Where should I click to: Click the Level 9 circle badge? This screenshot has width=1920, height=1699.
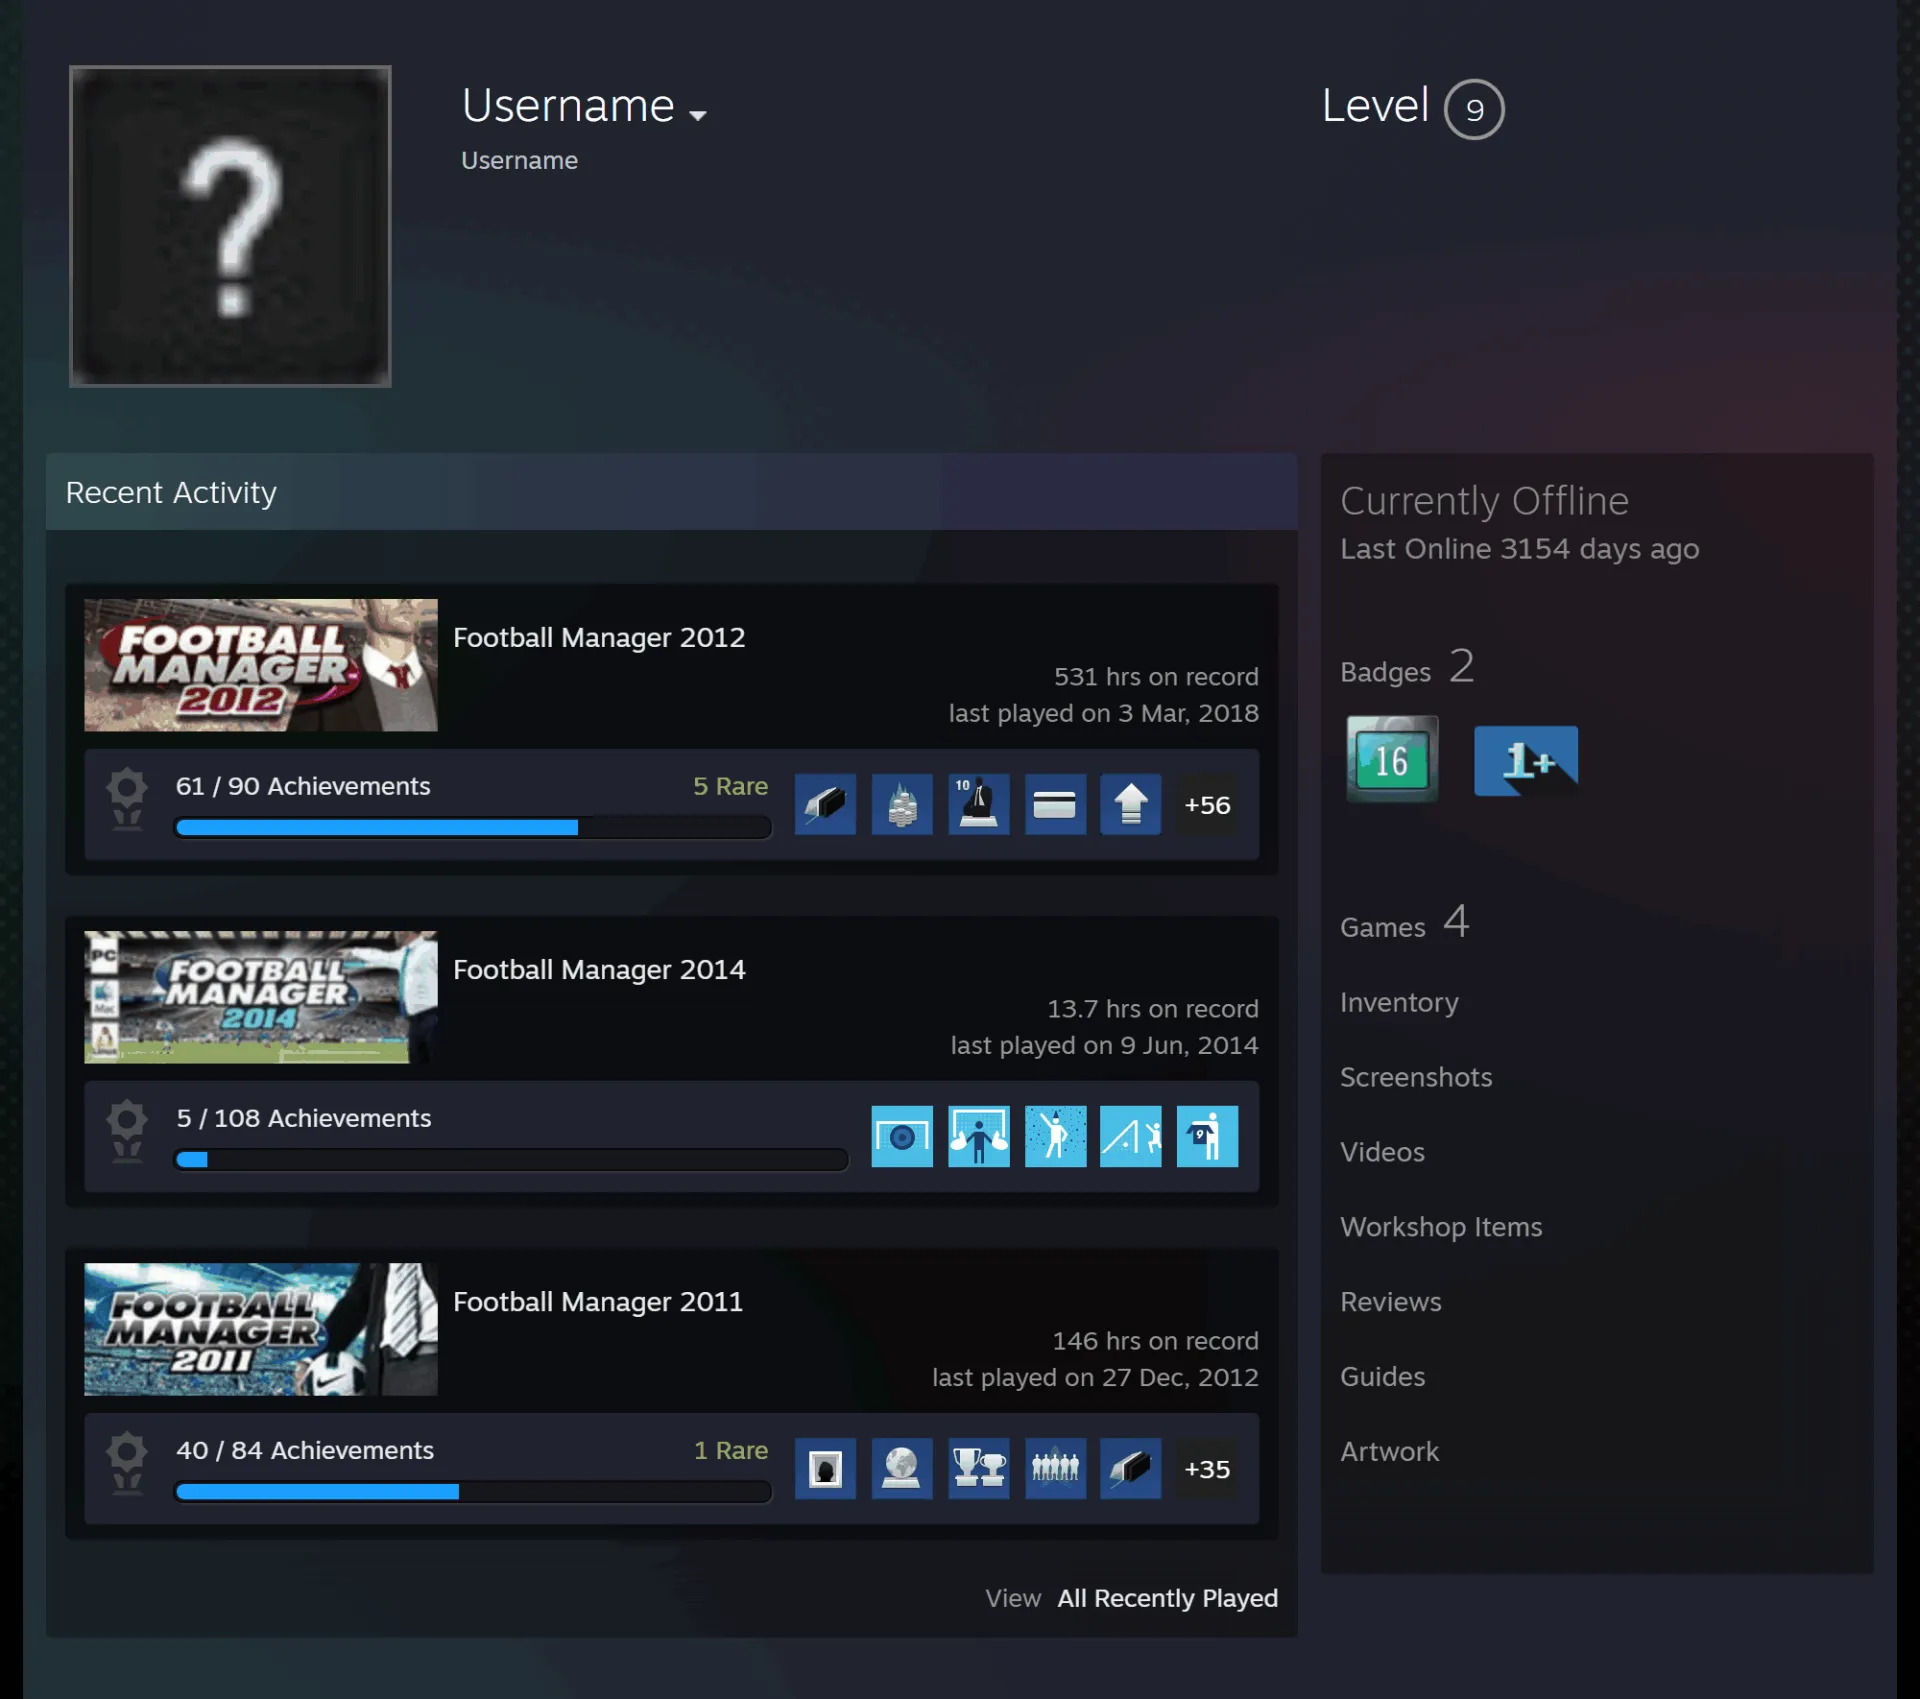(x=1473, y=109)
